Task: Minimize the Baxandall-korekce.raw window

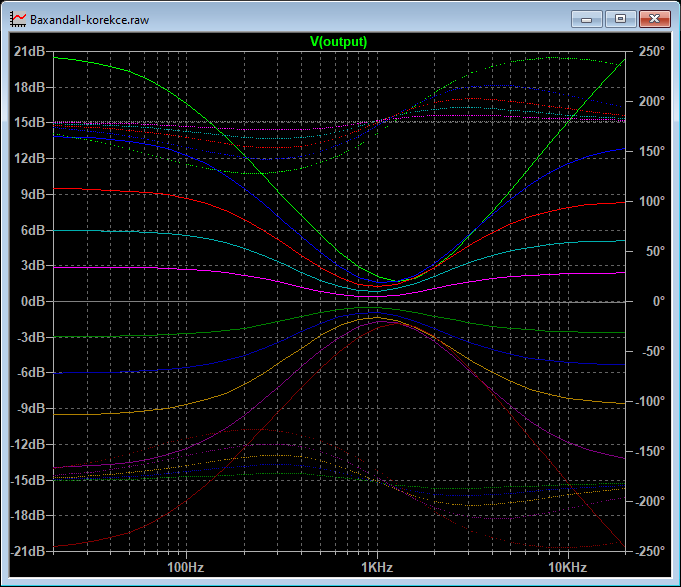Action: pos(586,19)
